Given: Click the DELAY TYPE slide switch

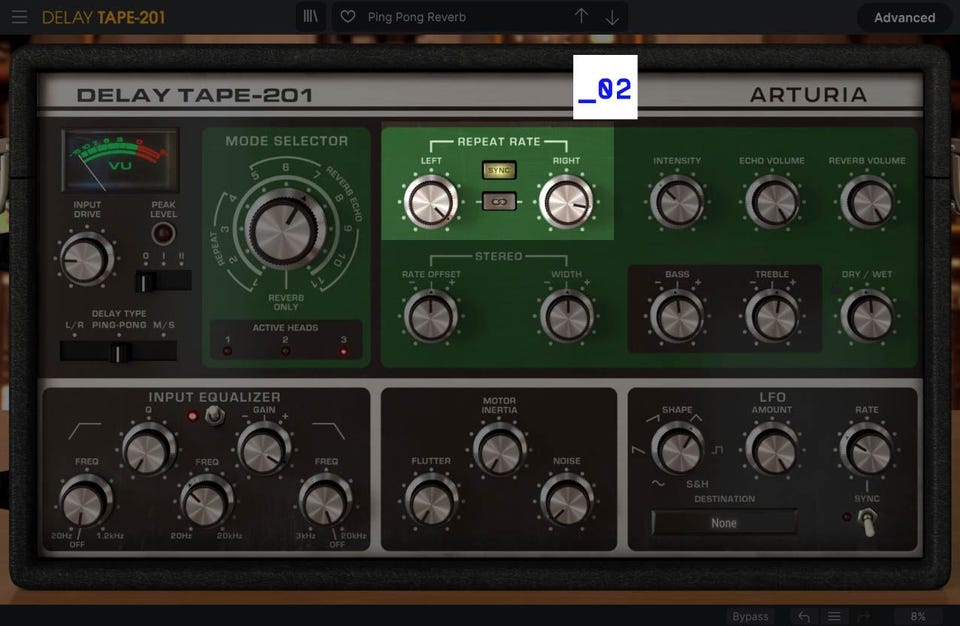Looking at the screenshot, I should [118, 352].
